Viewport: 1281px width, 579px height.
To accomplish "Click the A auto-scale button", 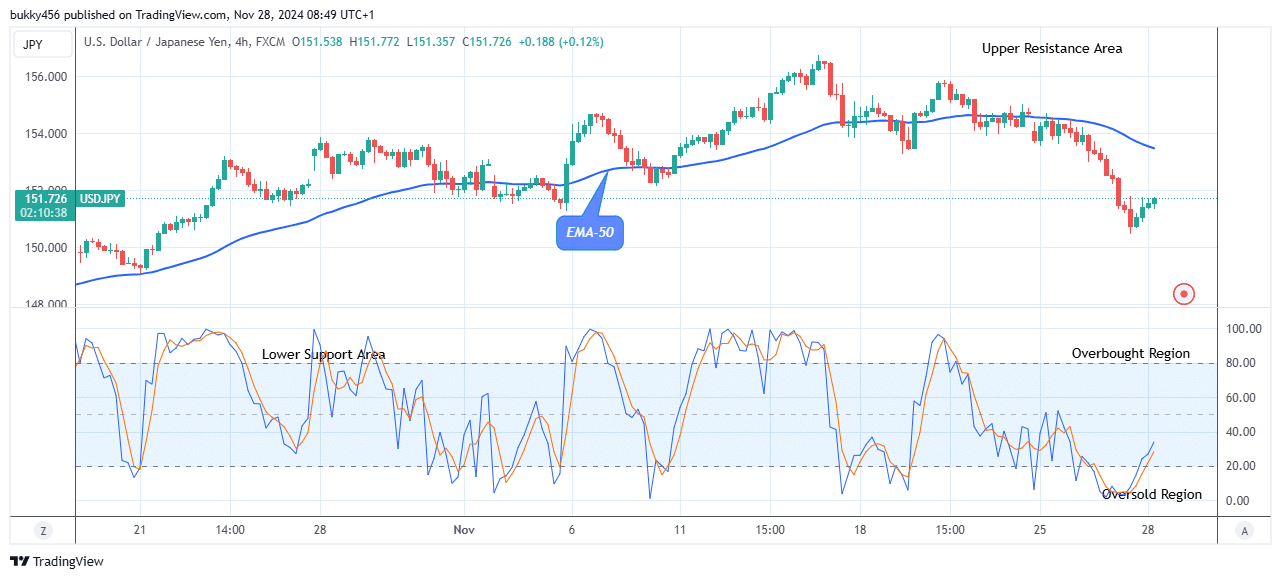I will 1243,531.
